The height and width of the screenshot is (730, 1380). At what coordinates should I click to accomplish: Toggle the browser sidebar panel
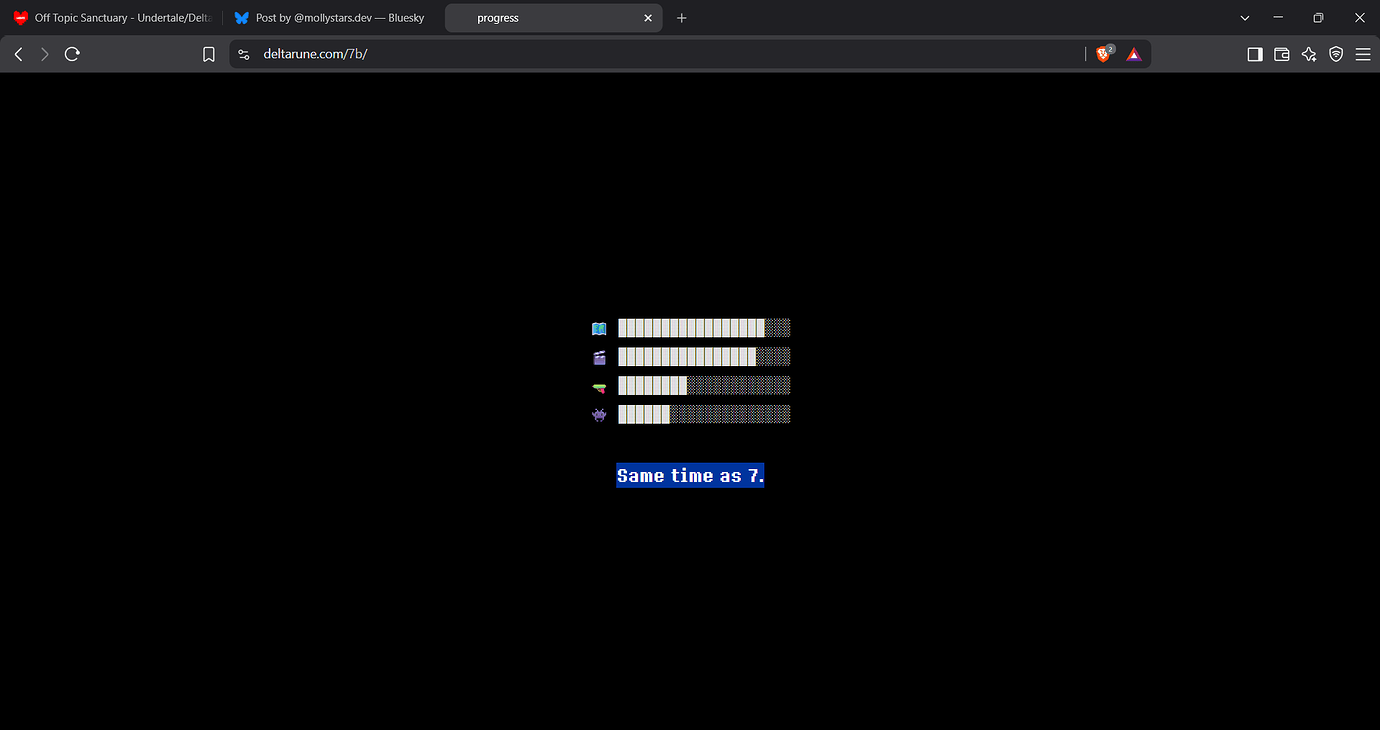1255,55
